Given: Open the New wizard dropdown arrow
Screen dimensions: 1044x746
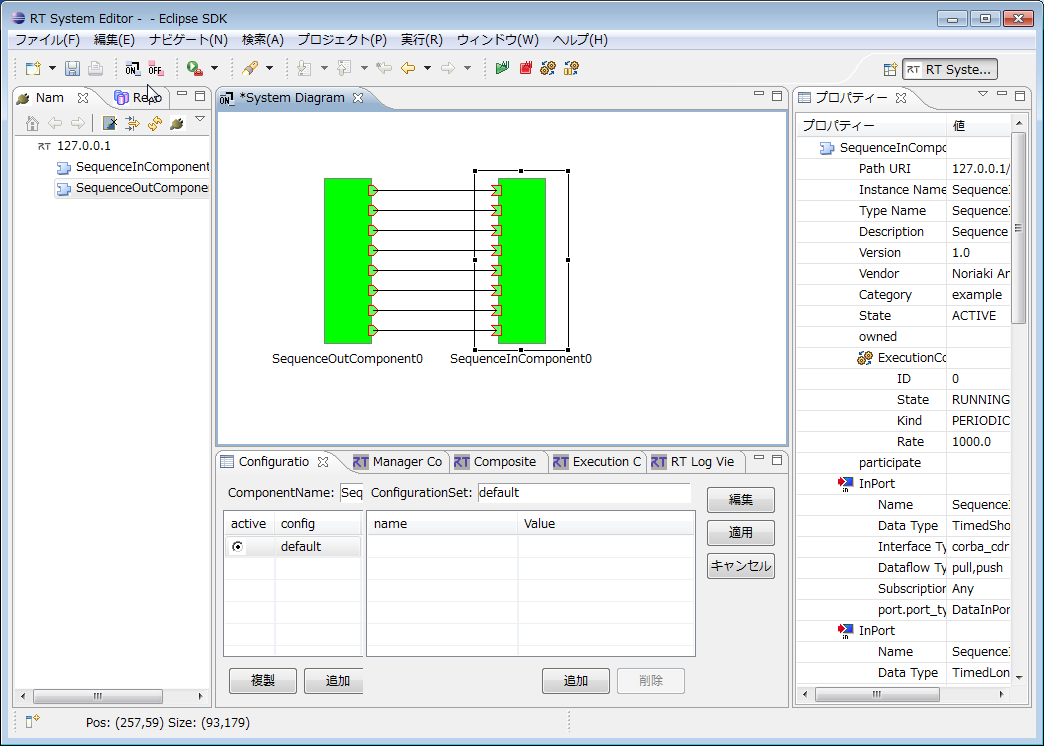Looking at the screenshot, I should 52,68.
